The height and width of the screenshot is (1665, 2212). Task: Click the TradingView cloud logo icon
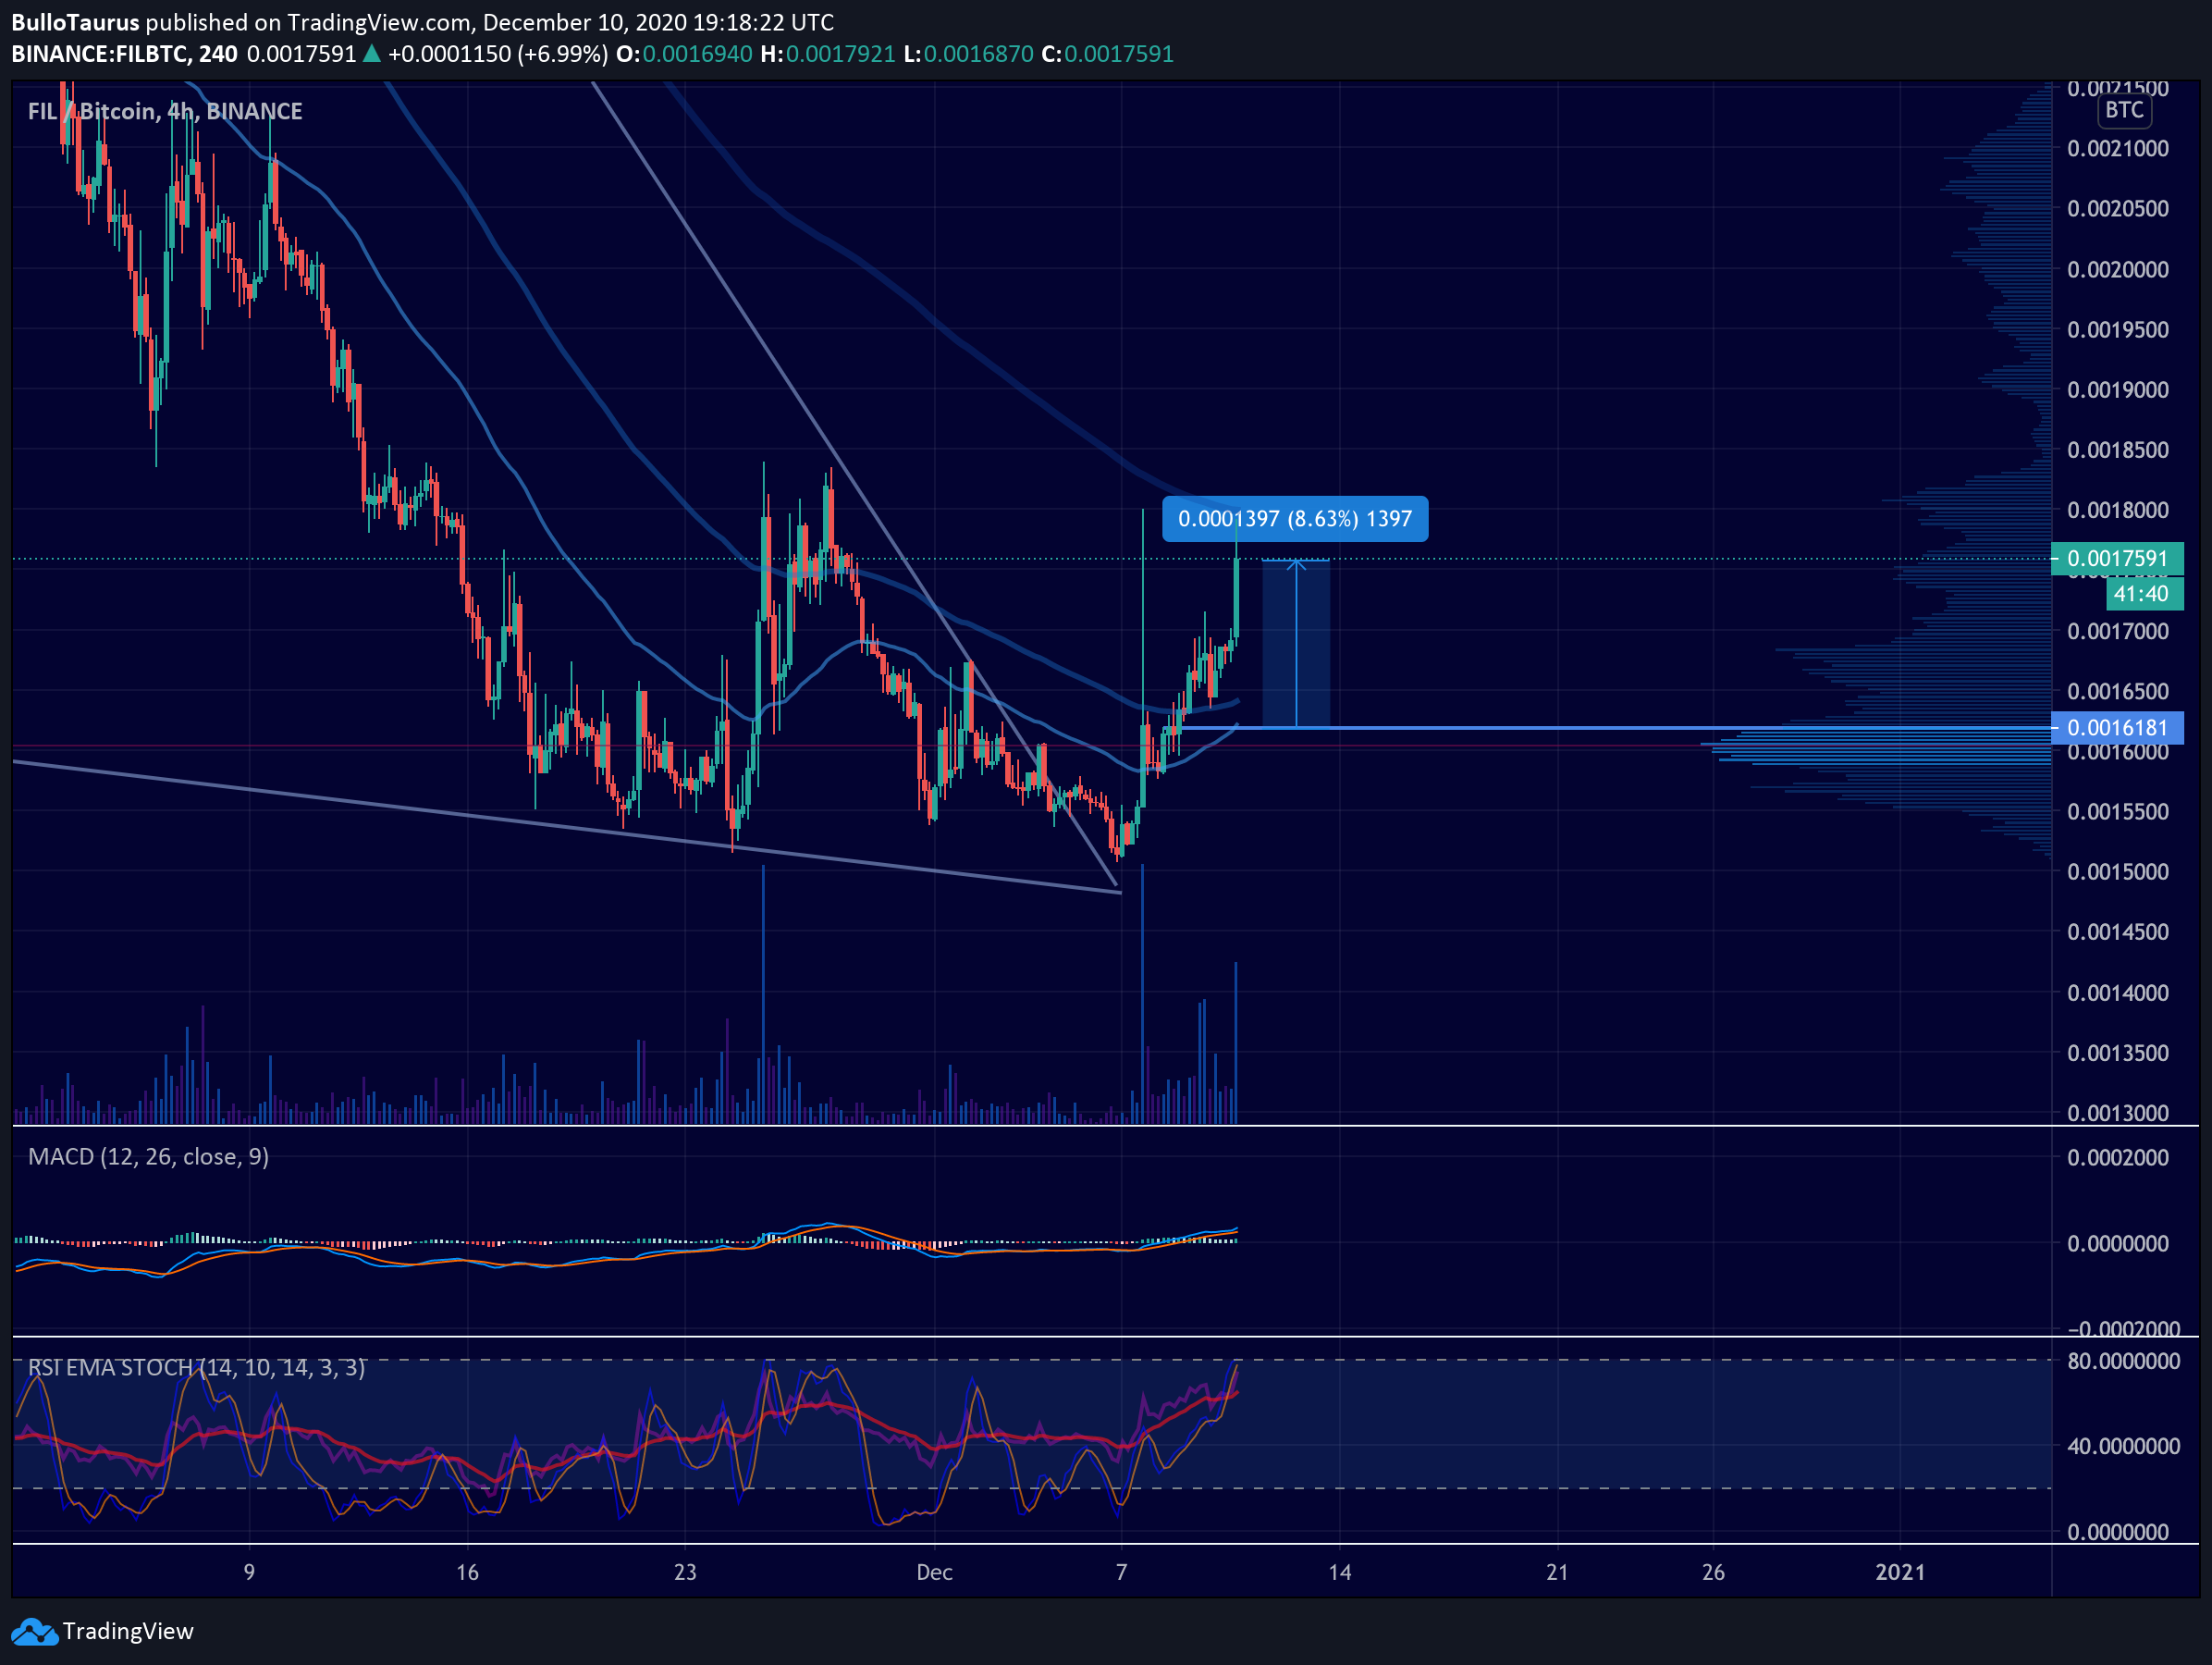tap(34, 1632)
